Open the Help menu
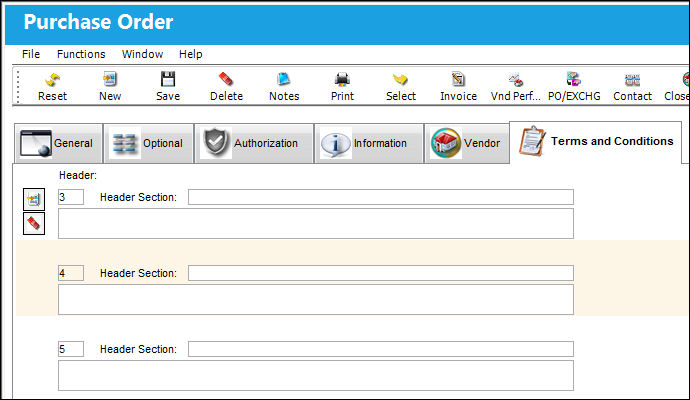690x400 pixels. (191, 54)
